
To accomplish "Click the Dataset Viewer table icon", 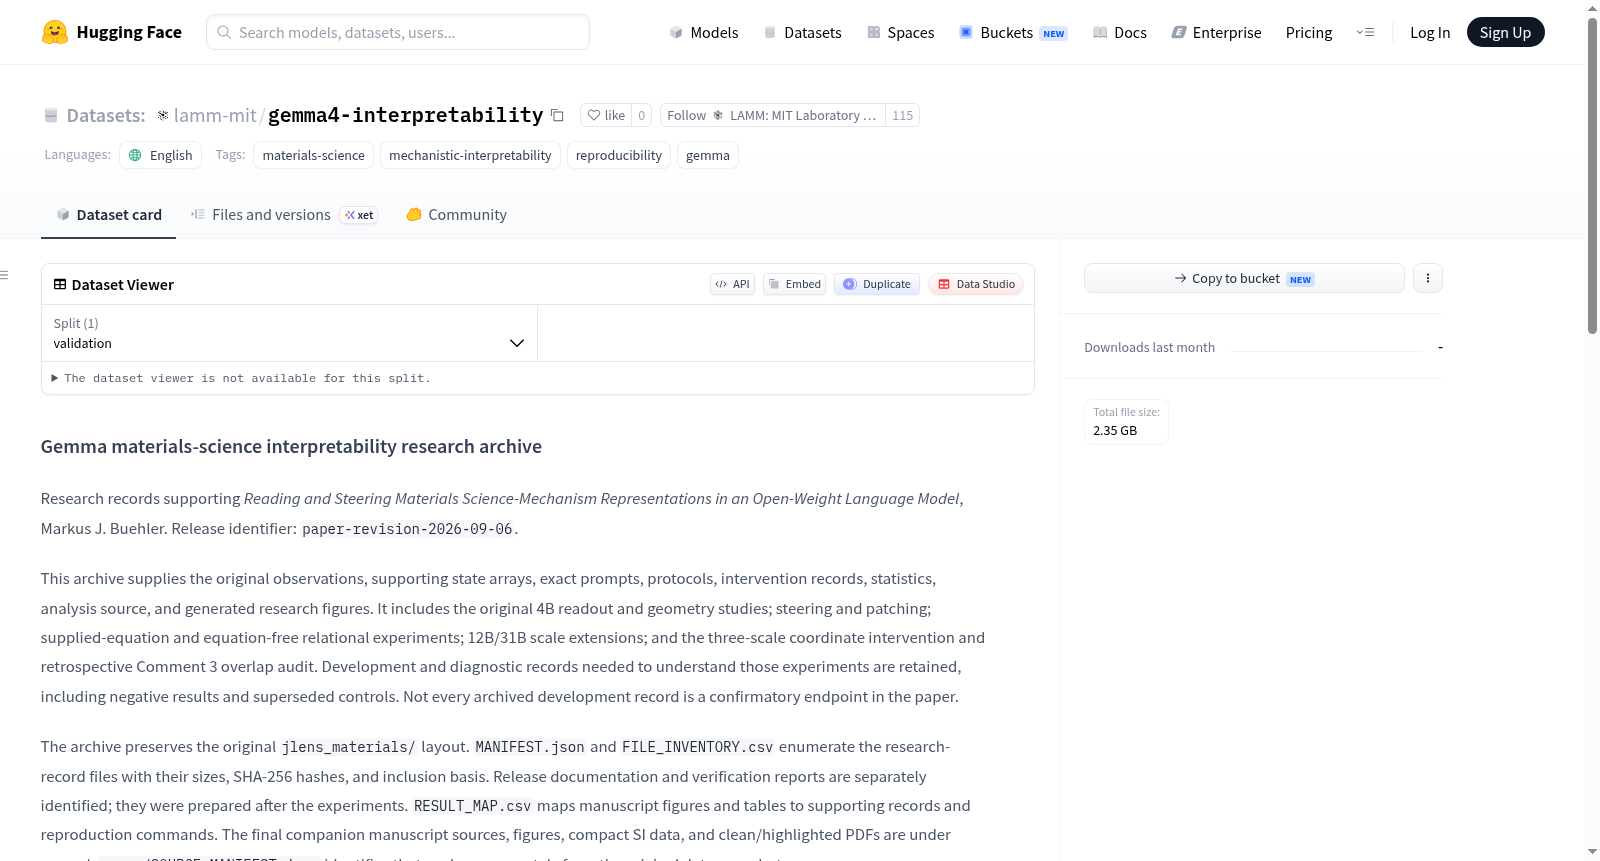I will [60, 284].
